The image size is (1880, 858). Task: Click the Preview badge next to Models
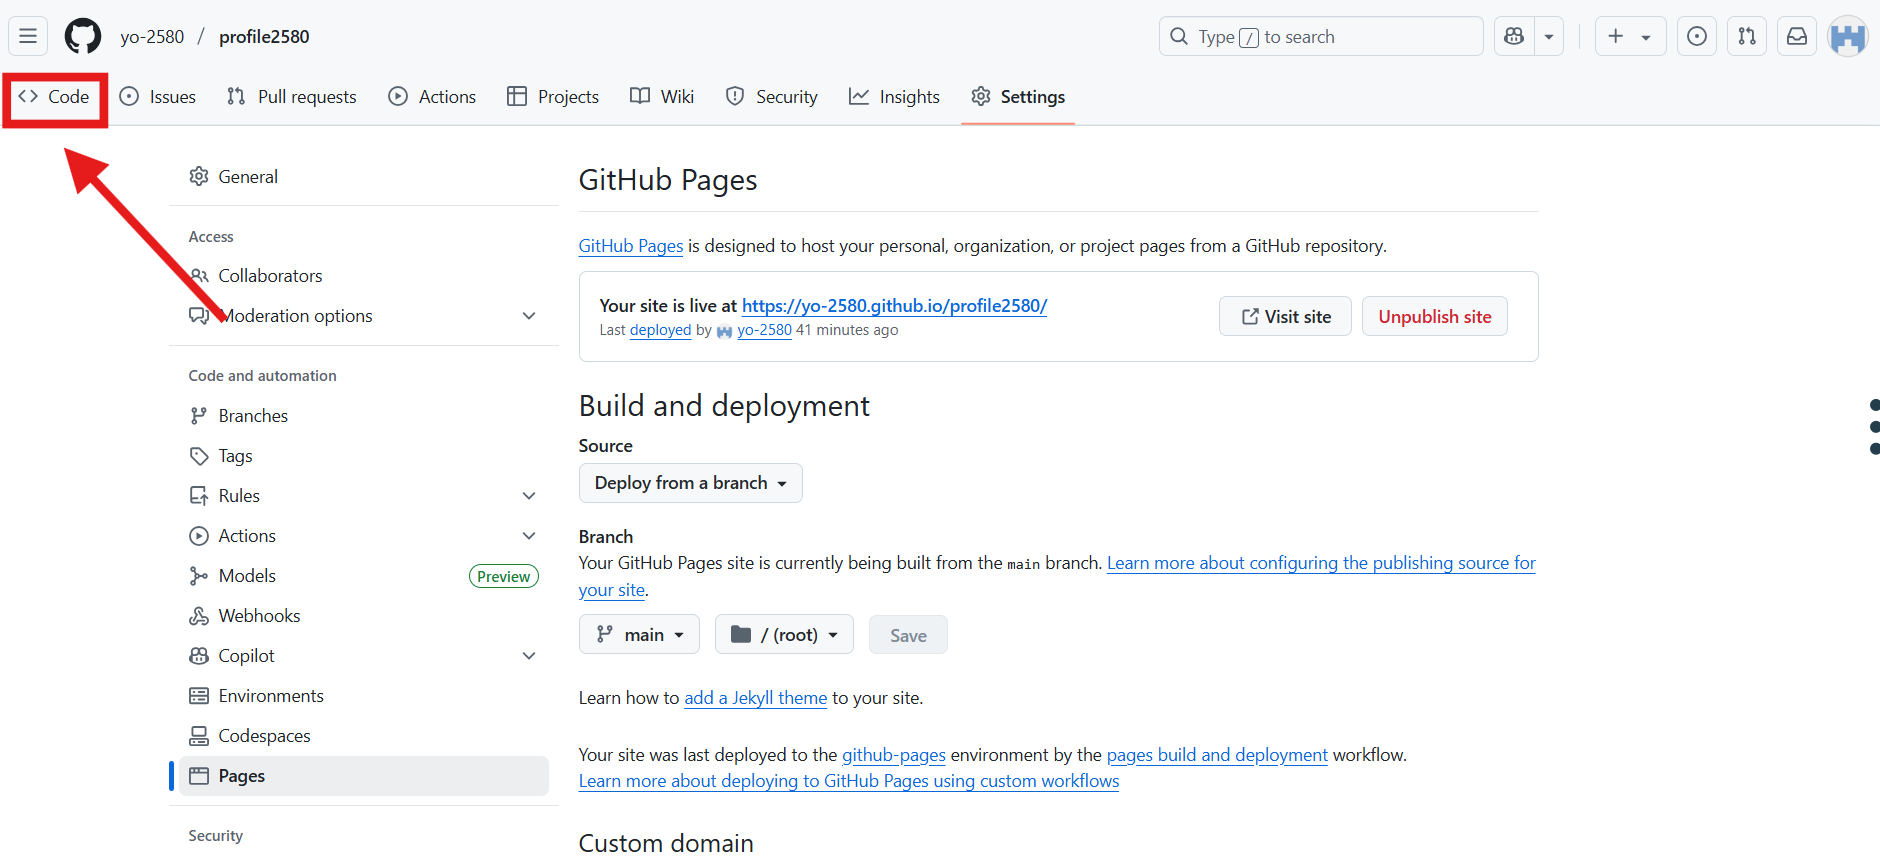click(503, 576)
